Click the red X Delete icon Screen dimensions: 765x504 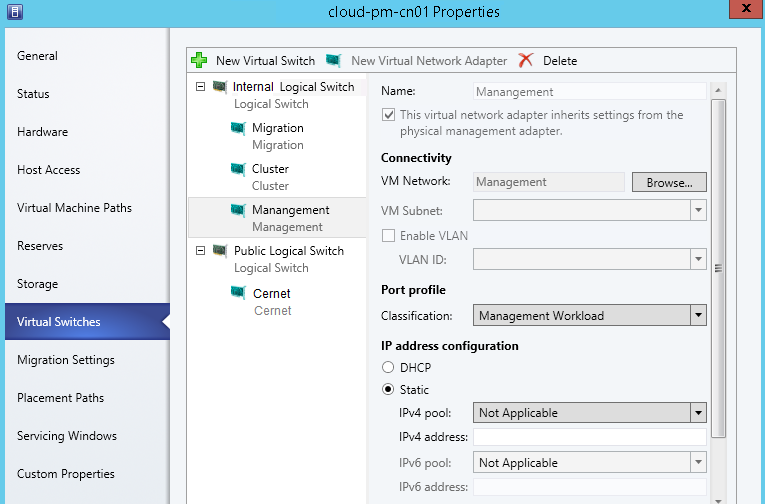coord(526,61)
